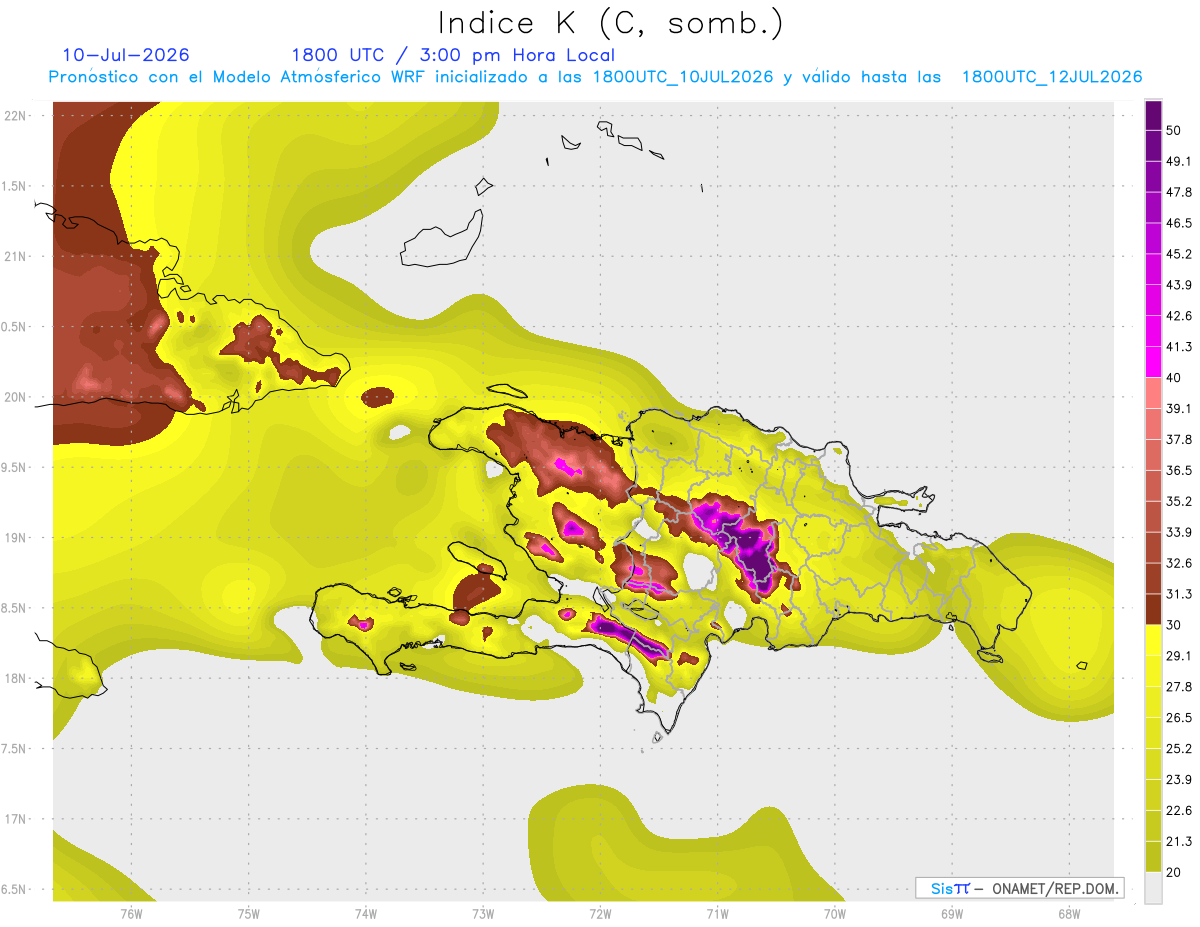Click the legend value "50"
This screenshot has width=1200, height=927.
point(1175,131)
